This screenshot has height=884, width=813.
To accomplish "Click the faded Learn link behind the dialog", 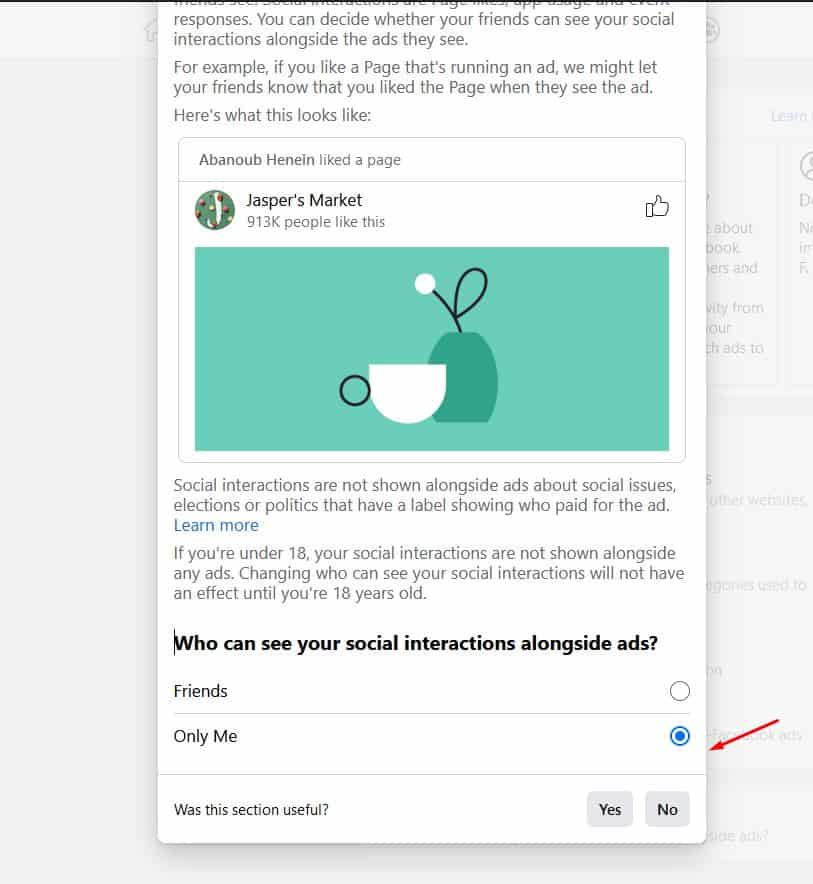I will (788, 116).
